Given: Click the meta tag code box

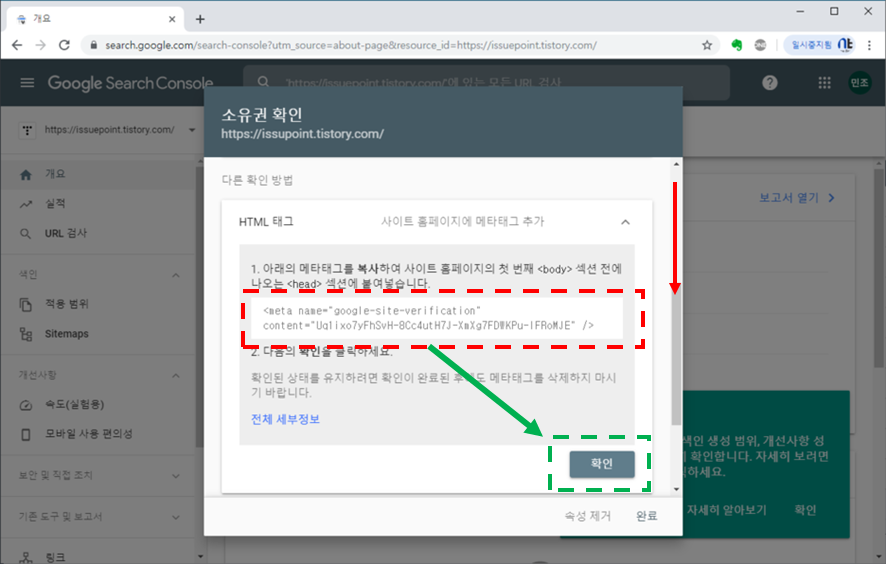Looking at the screenshot, I should coord(437,319).
